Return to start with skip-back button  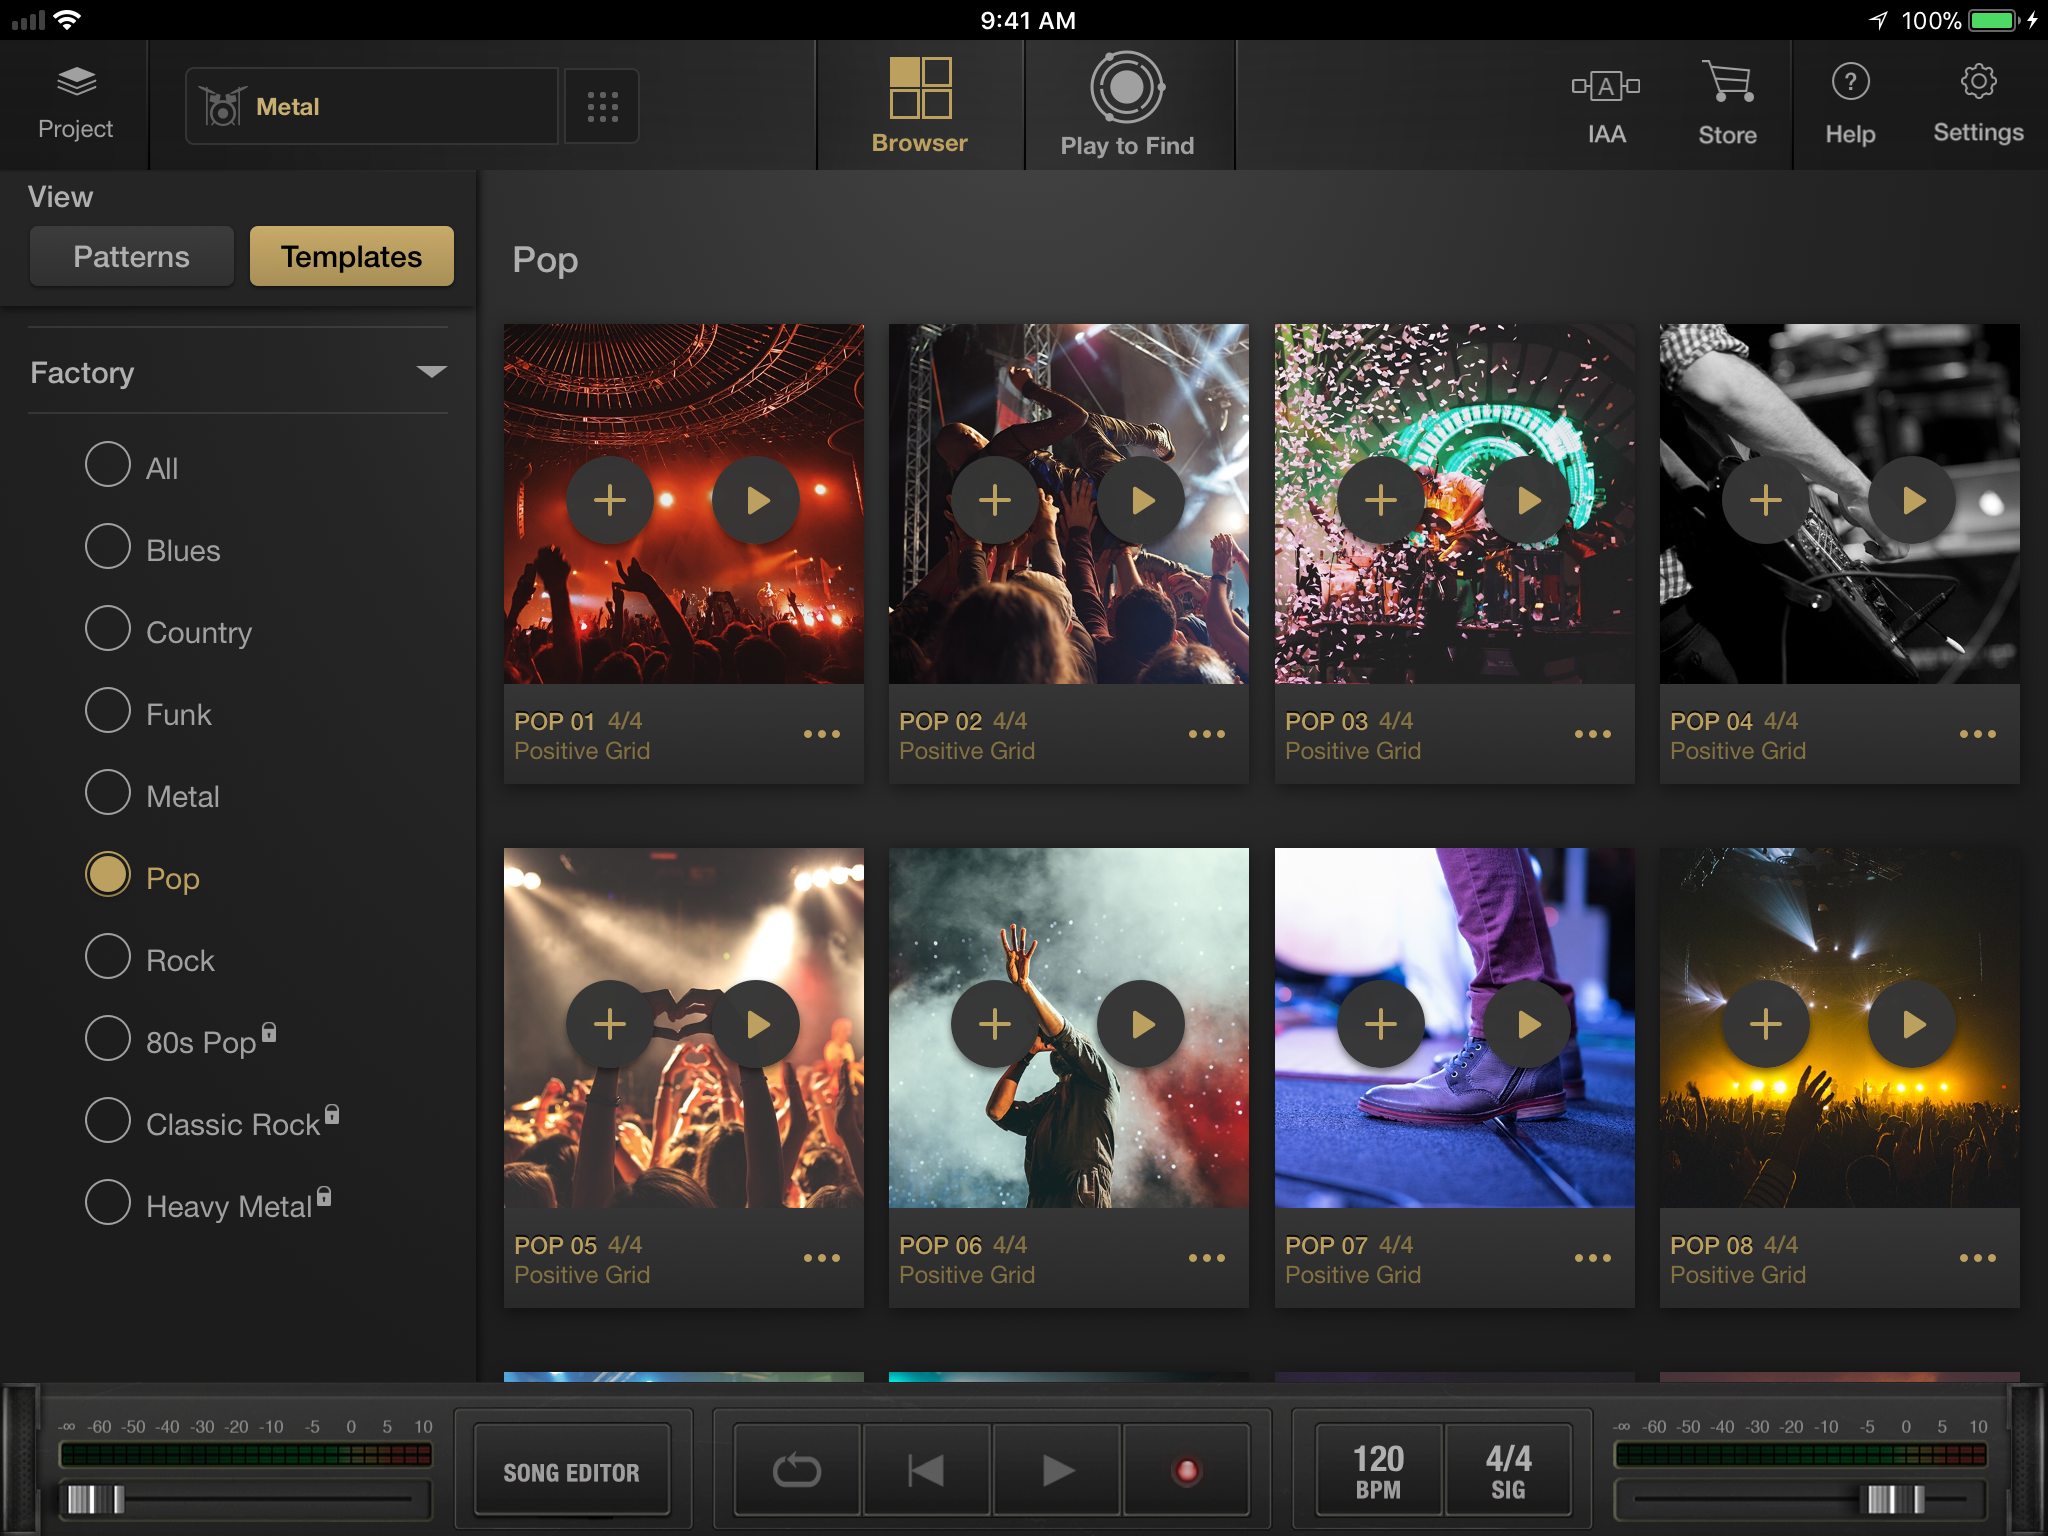click(x=926, y=1470)
